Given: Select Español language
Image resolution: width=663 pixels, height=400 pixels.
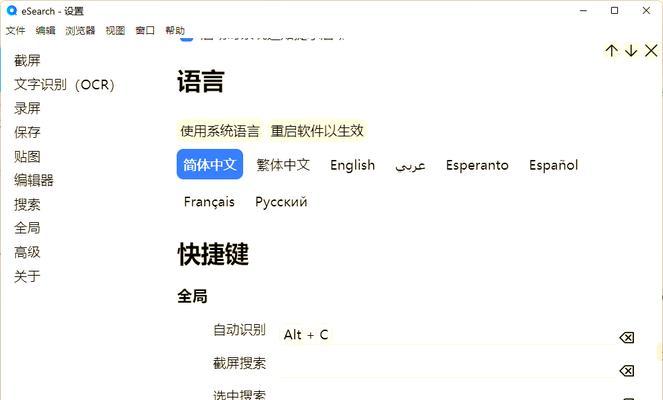Looking at the screenshot, I should click(x=553, y=164).
